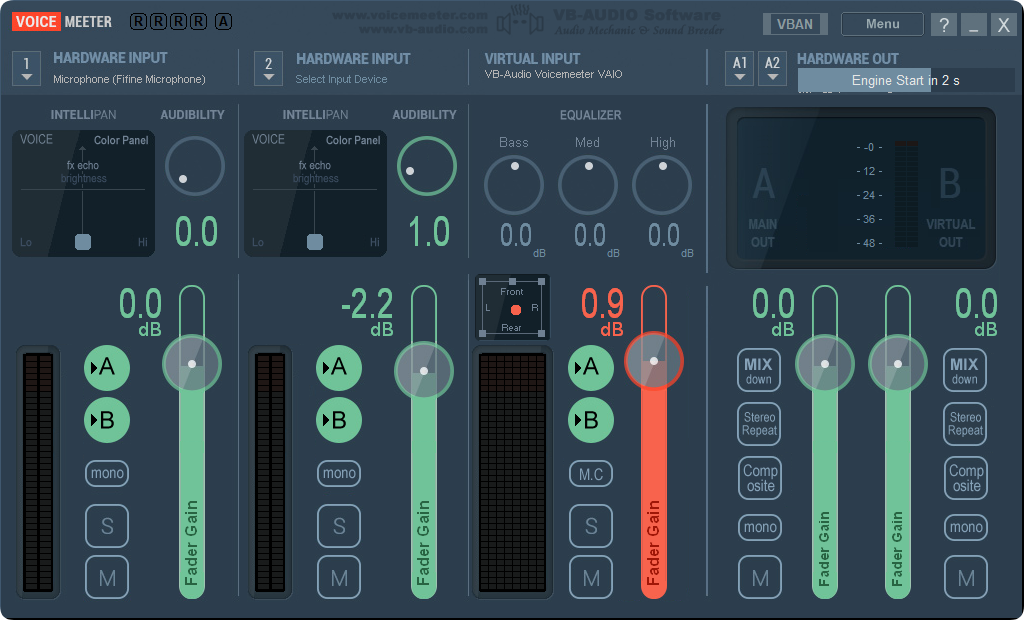Screen dimensions: 1024x620
Task: Open Hardware Input 1 device dropdown
Action: point(27,68)
